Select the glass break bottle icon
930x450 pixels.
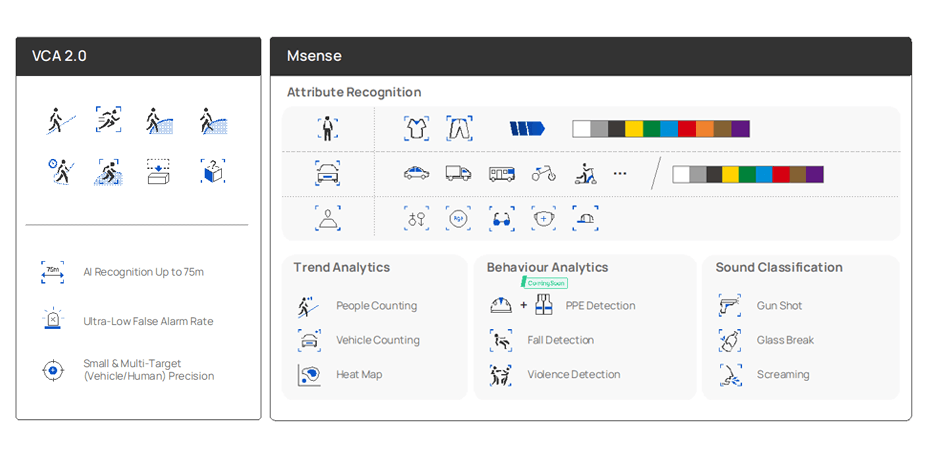pyautogui.click(x=730, y=340)
